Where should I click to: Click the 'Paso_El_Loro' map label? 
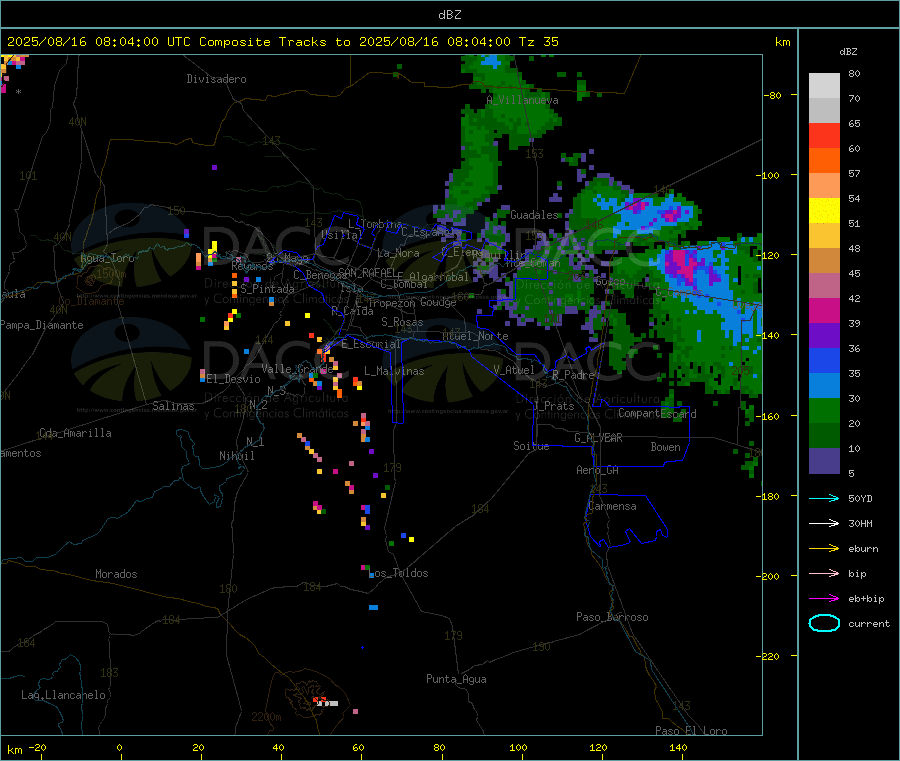pos(692,731)
